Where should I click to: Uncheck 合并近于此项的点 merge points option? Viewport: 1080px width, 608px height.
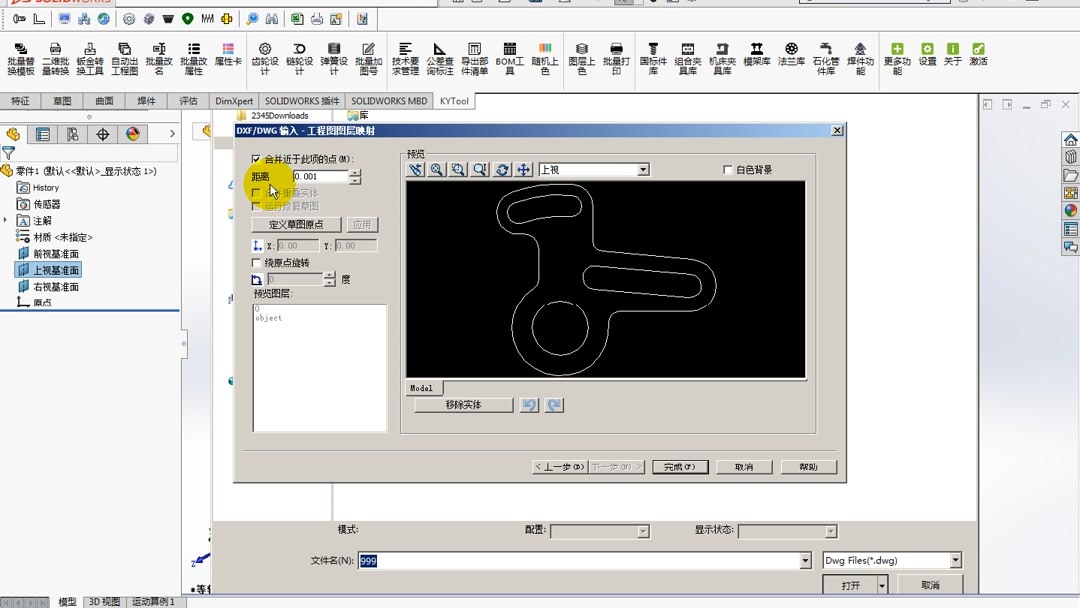pos(255,158)
